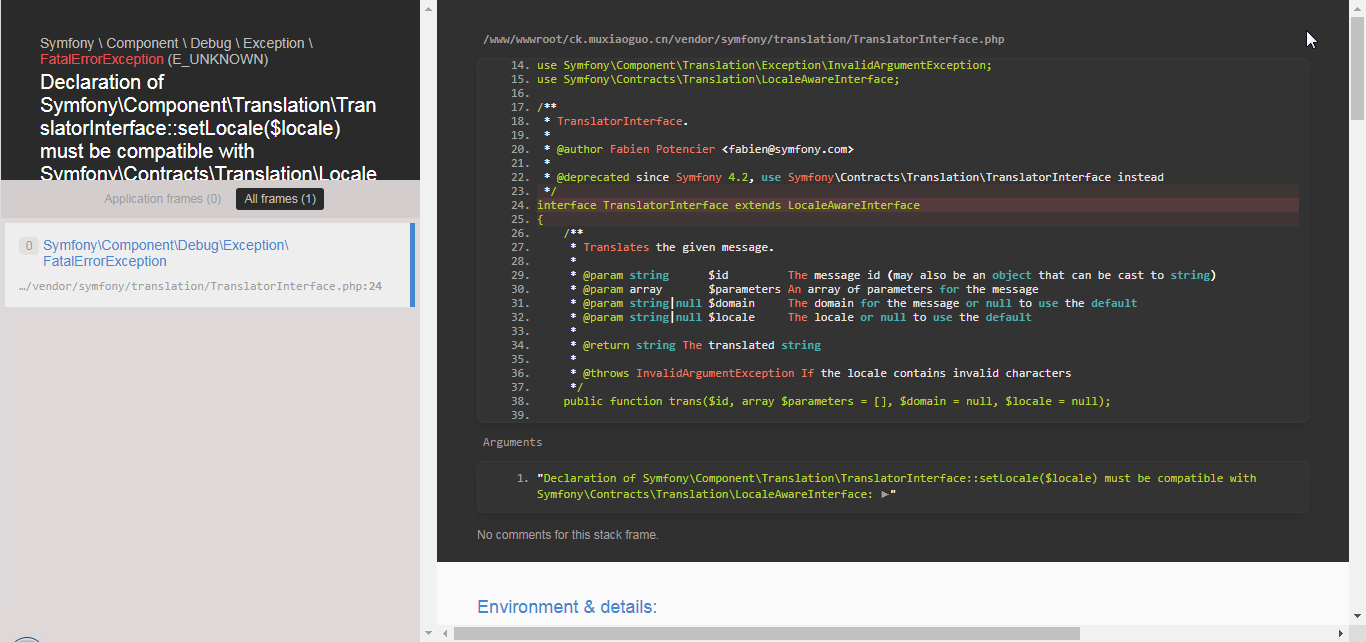Select the FatalErrorException stack frame entry
The height and width of the screenshot is (642, 1366).
[x=166, y=253]
